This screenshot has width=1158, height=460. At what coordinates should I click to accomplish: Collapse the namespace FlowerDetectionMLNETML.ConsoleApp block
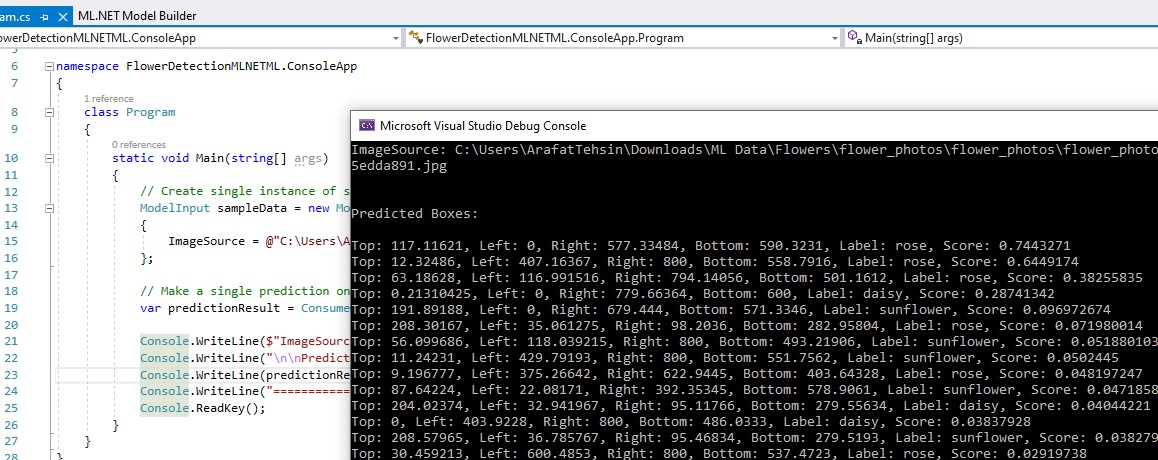[x=49, y=67]
